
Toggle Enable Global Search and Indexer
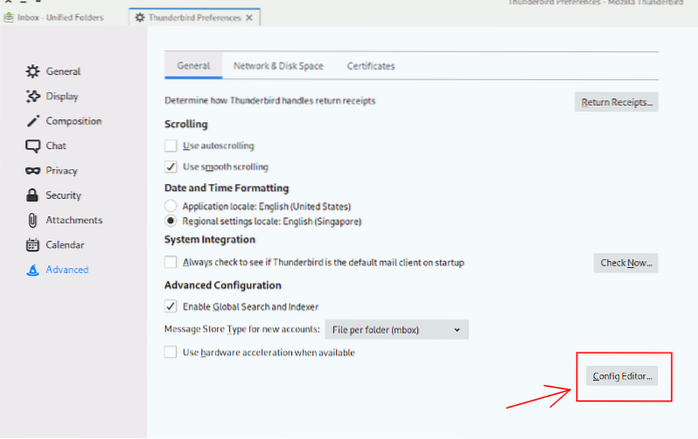tap(171, 306)
